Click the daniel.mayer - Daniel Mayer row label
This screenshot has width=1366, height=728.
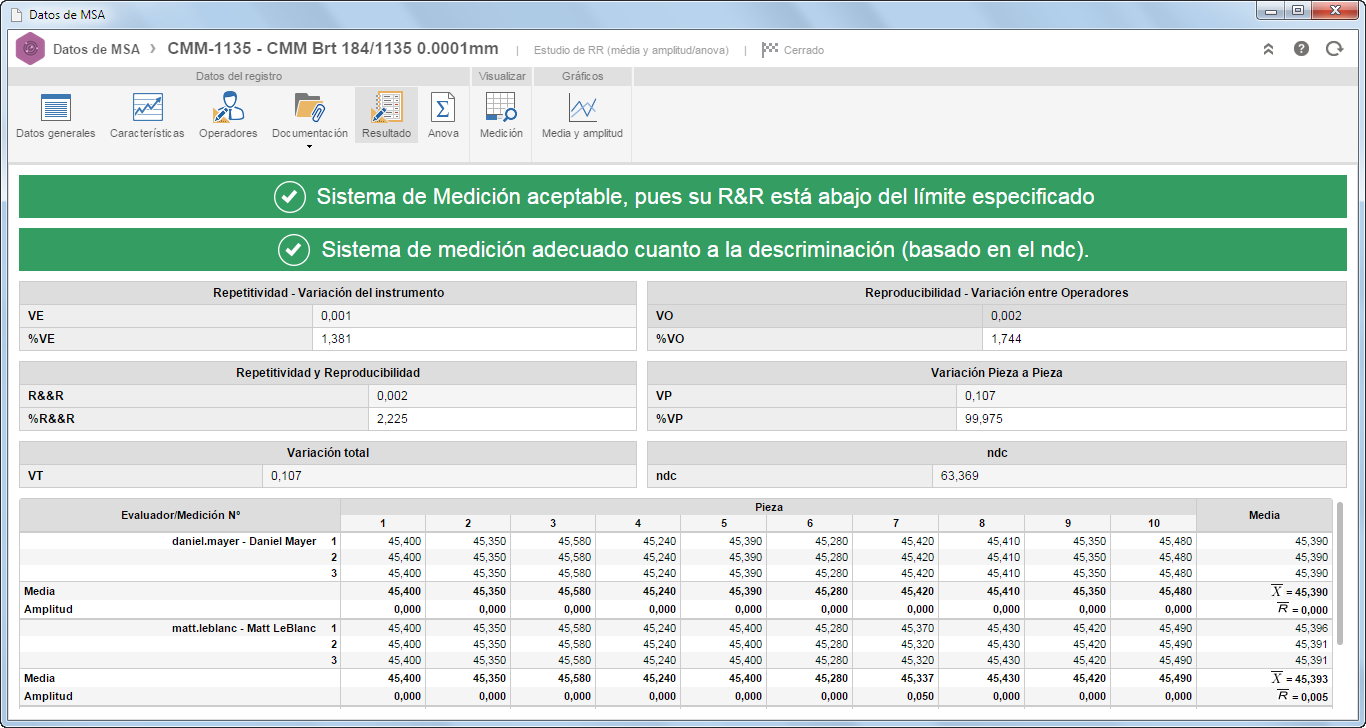tap(244, 542)
